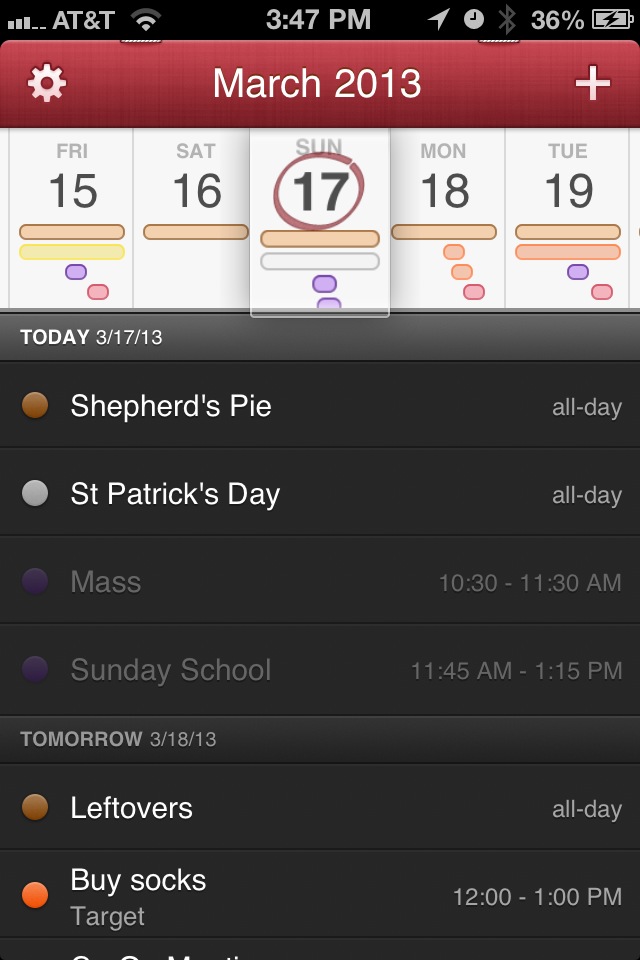Screen dimensions: 640x960
Task: Select Saturday 16 in the day ticker
Action: point(196,190)
